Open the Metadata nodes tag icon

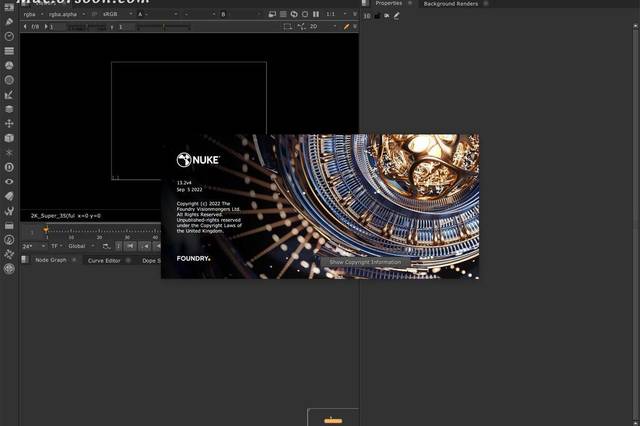point(9,196)
